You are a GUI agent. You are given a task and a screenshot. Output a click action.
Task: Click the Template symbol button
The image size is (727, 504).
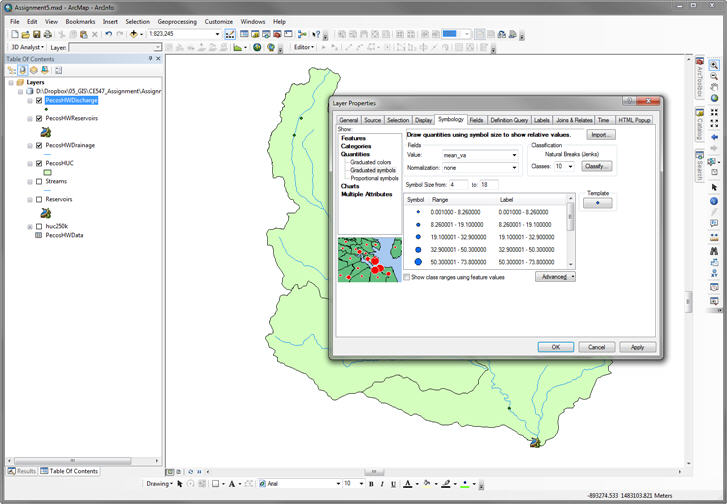[x=598, y=203]
